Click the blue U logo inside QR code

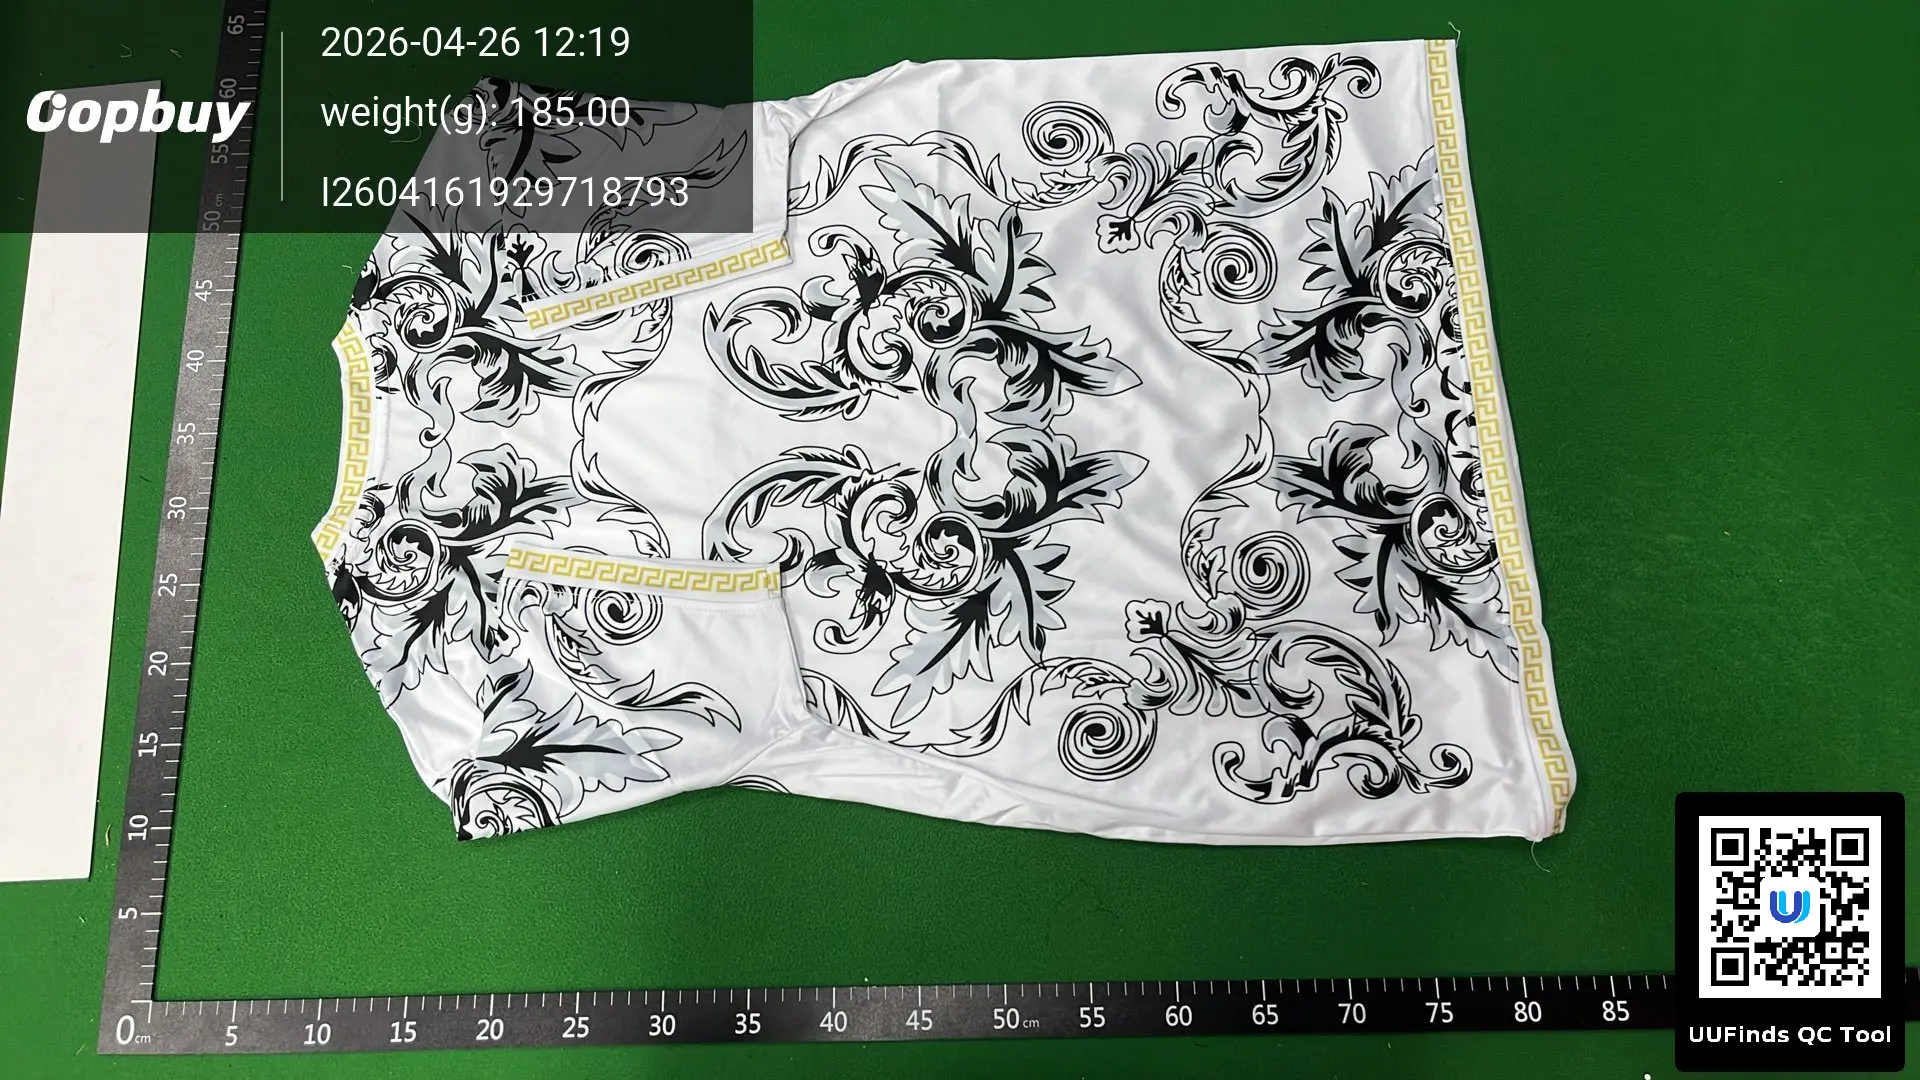1789,906
